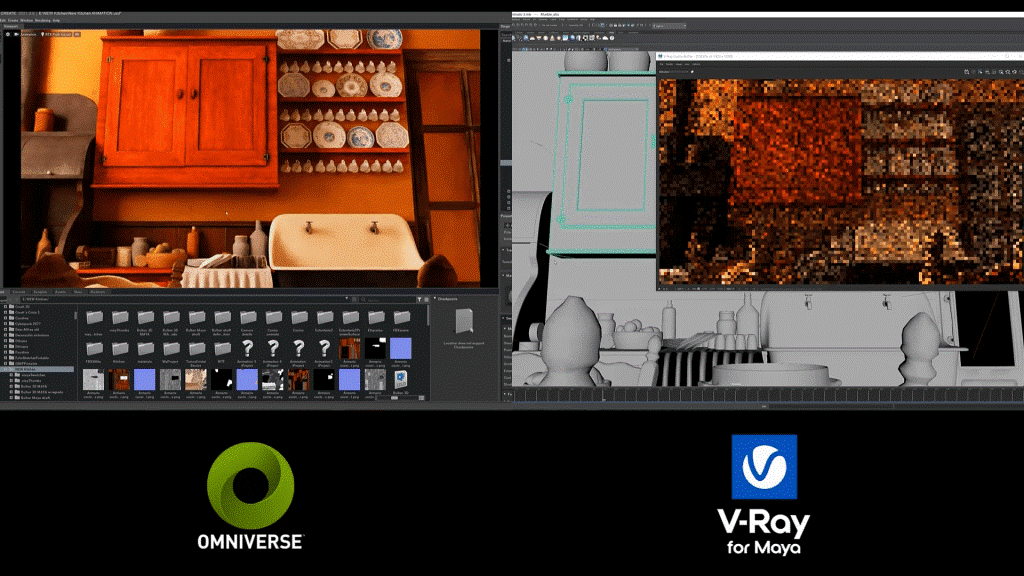This screenshot has height=576, width=1024.
Task: Open the viewport settings gear icon
Action: pyautogui.click(x=8, y=34)
